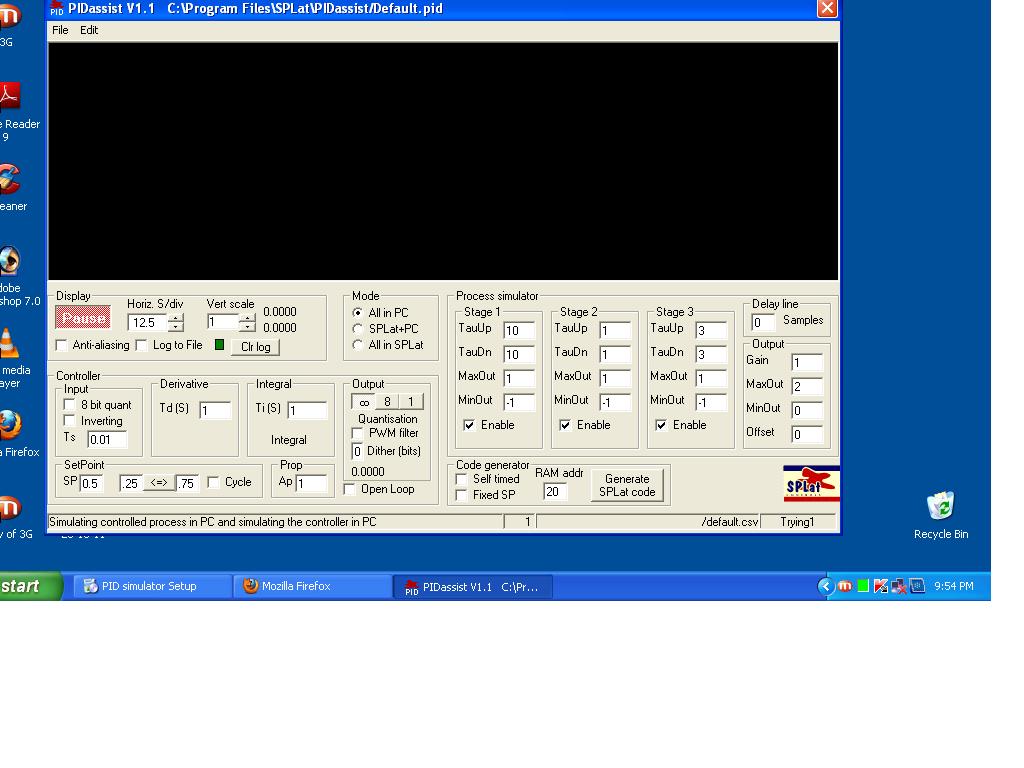Tick the Log to File checkbox
The height and width of the screenshot is (768, 1024).
[x=142, y=345]
